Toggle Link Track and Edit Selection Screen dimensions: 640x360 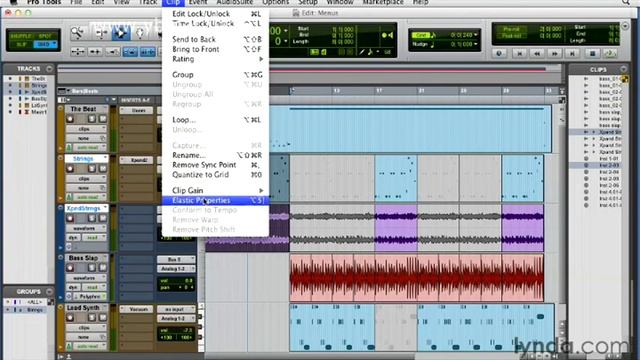pyautogui.click(x=147, y=52)
